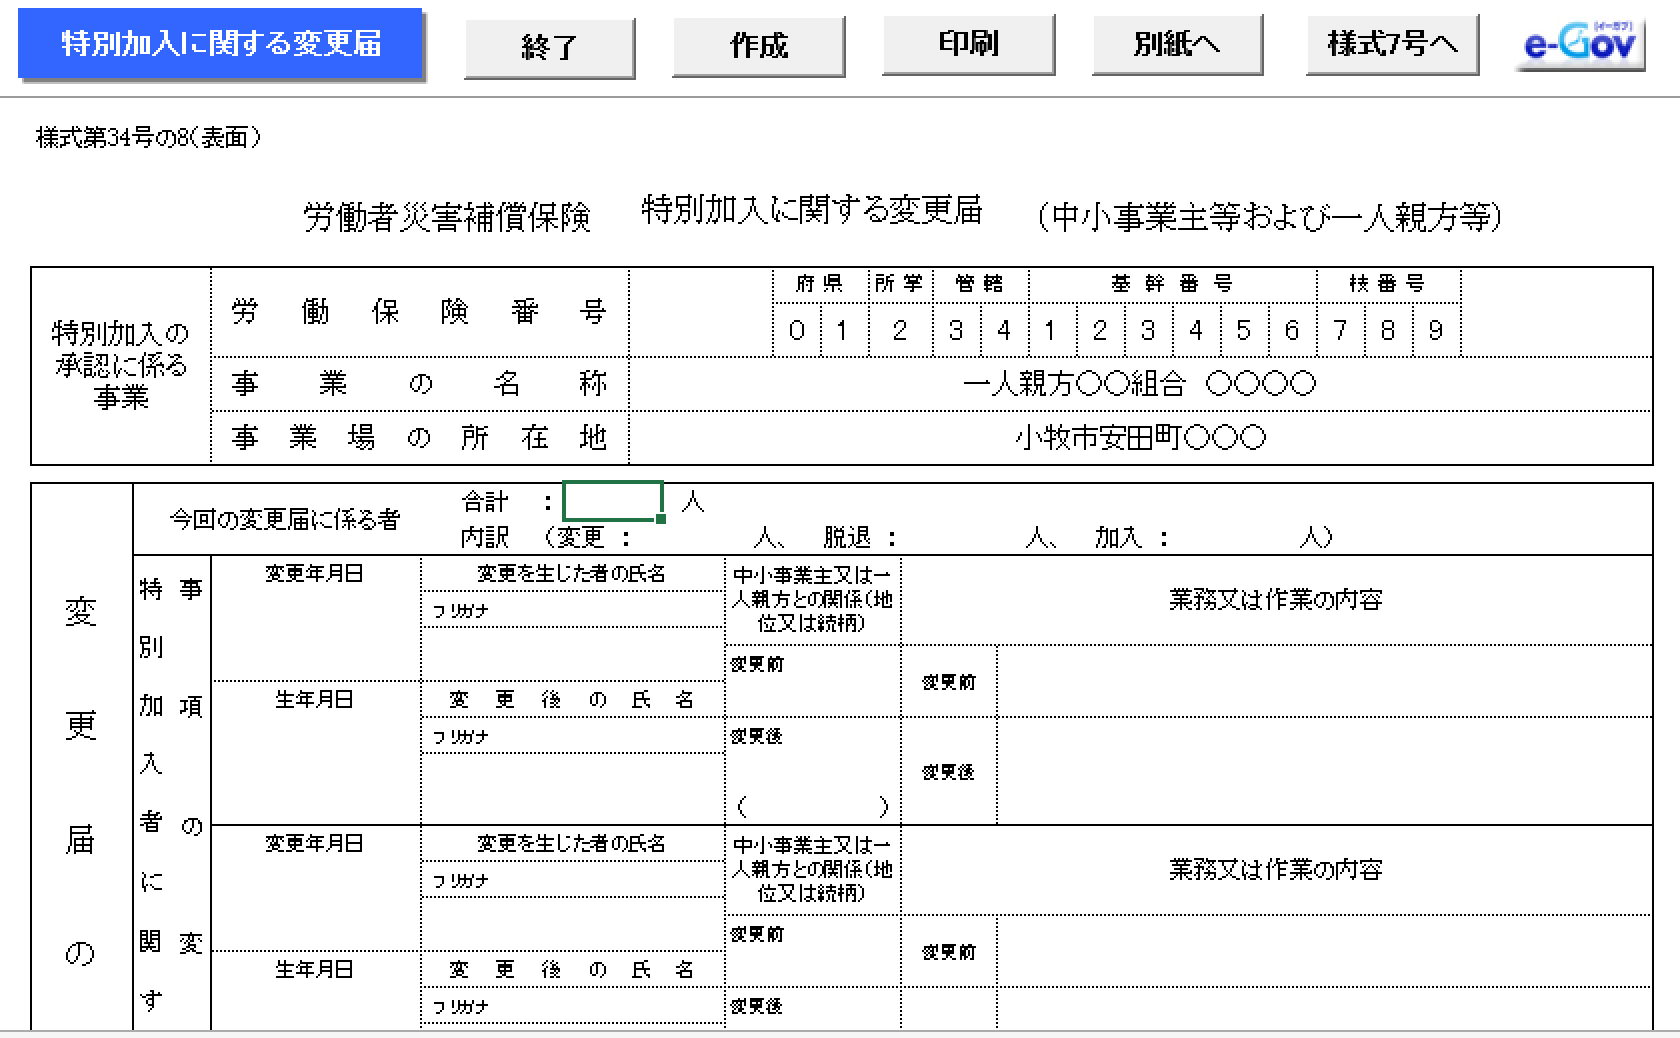Click the 枝番号 digit cell showing 9

(x=1436, y=330)
